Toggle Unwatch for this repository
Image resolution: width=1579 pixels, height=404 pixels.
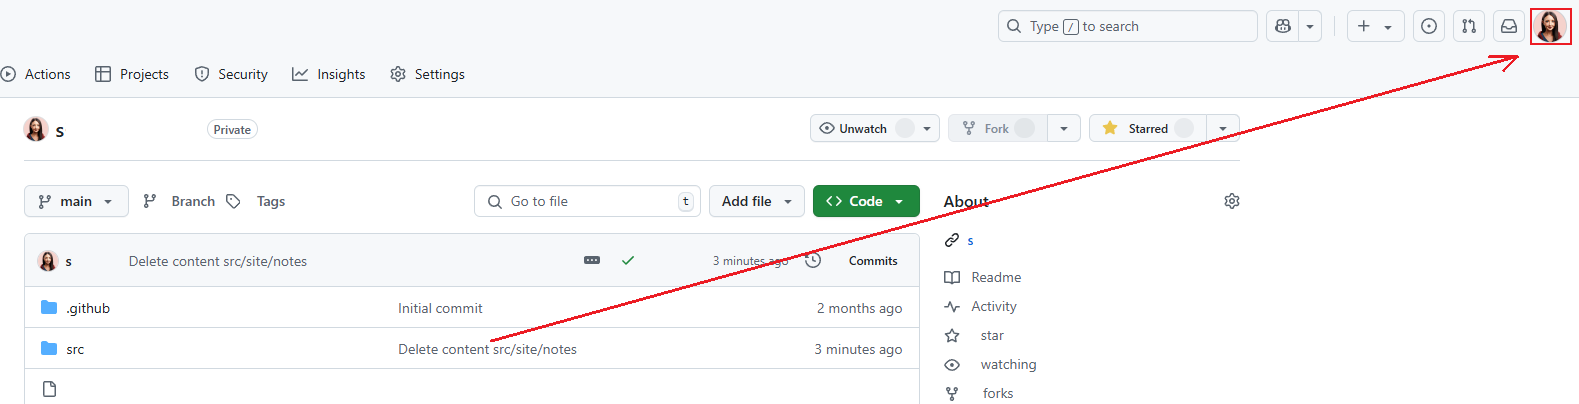click(863, 129)
